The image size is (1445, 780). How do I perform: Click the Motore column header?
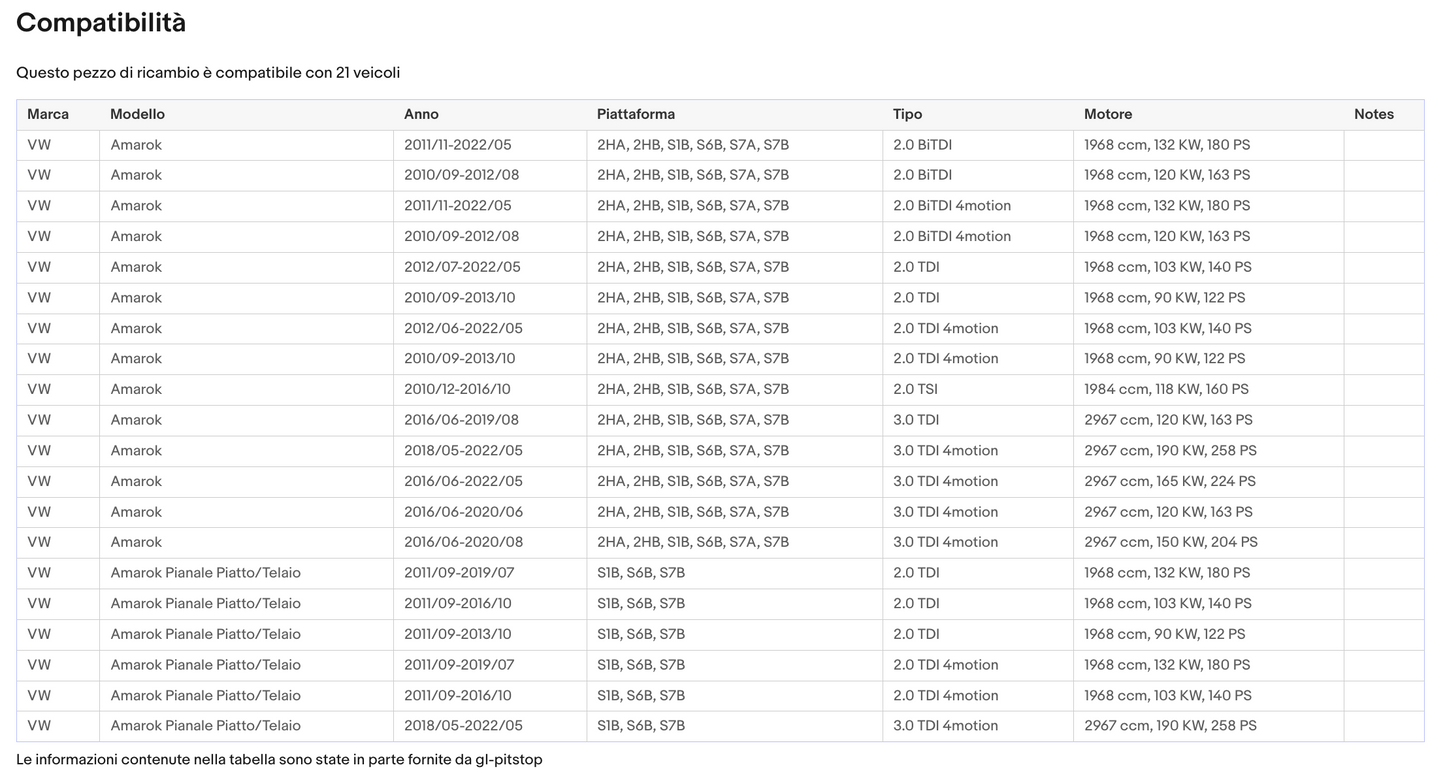point(1108,114)
